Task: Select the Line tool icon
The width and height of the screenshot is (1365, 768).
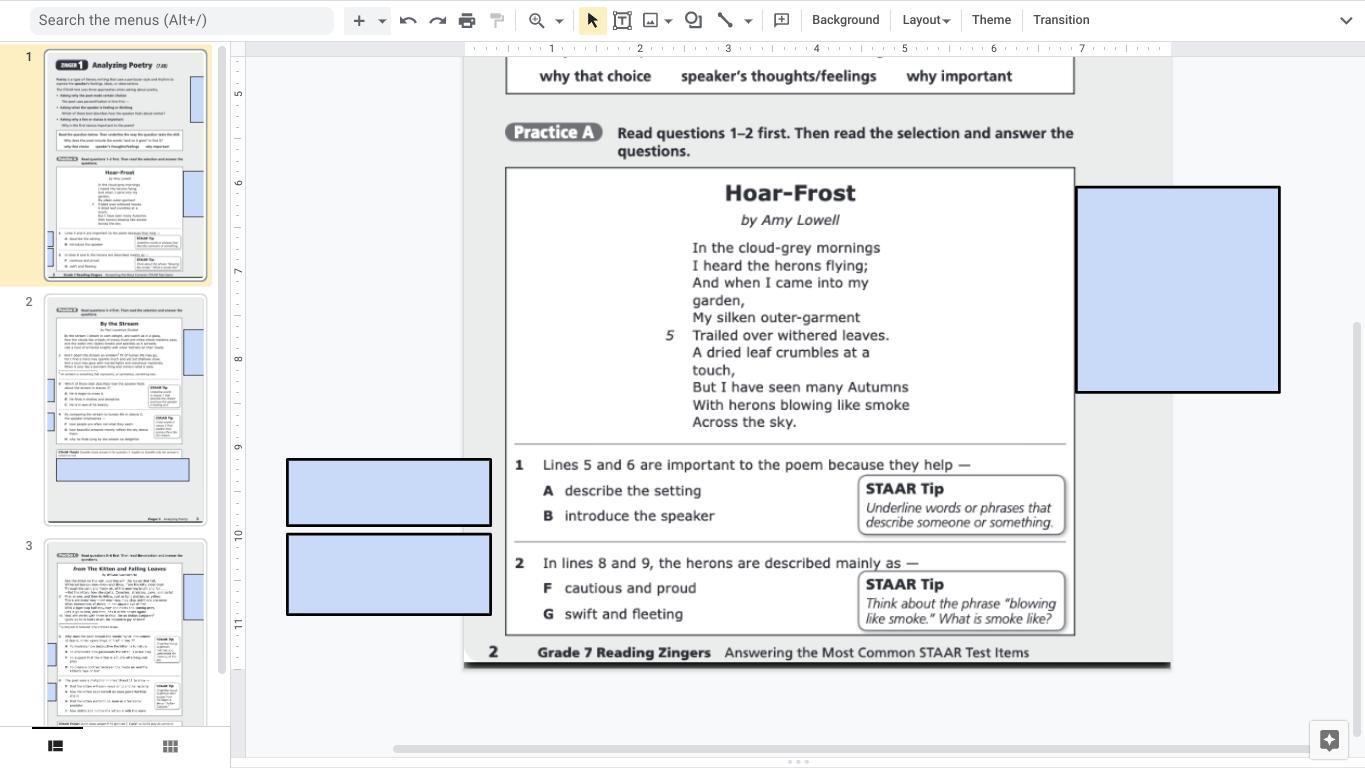Action: (725, 20)
